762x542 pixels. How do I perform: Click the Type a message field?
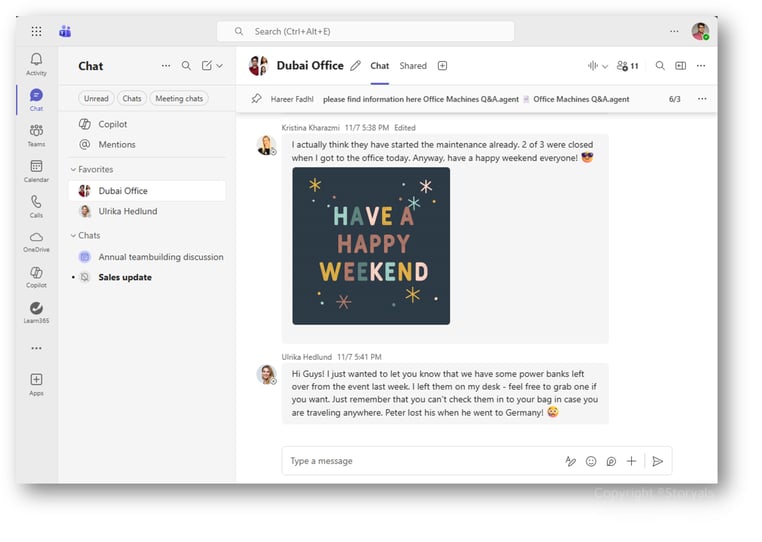[x=420, y=461]
